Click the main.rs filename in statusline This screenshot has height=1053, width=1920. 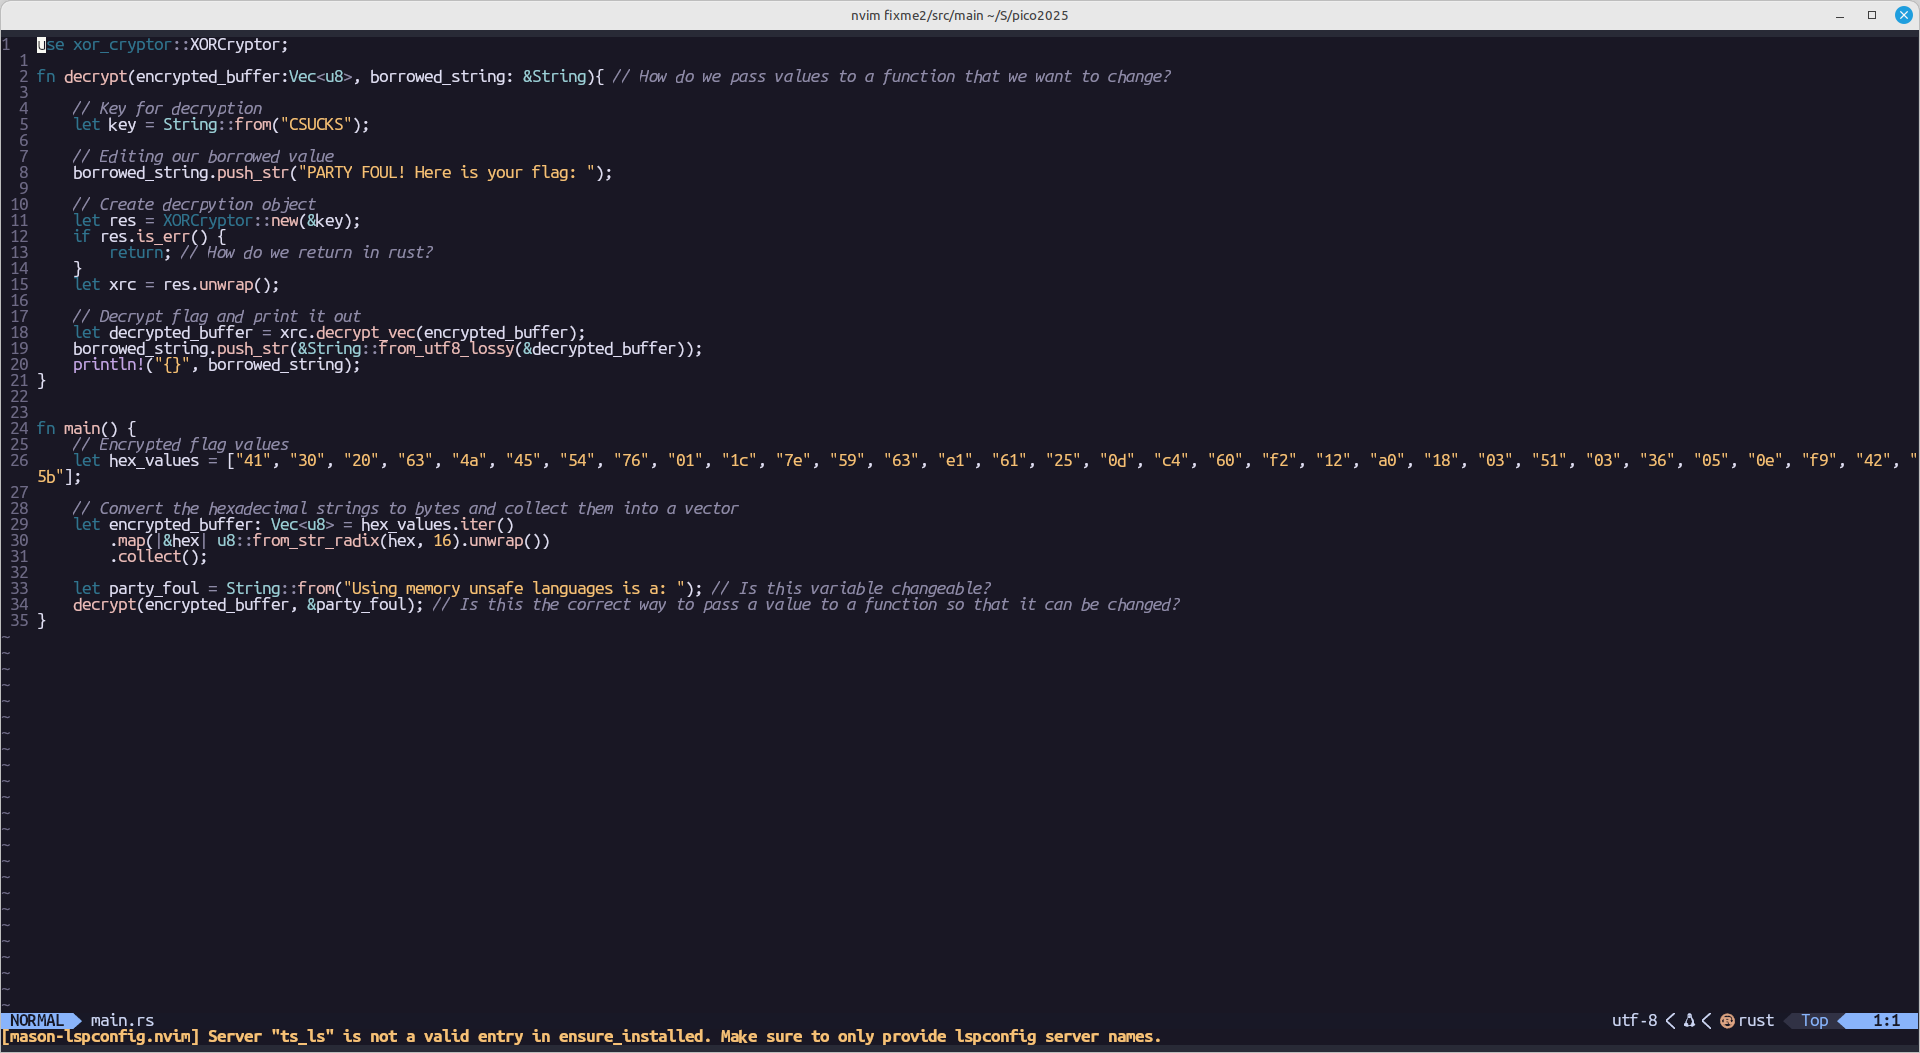pyautogui.click(x=122, y=1021)
